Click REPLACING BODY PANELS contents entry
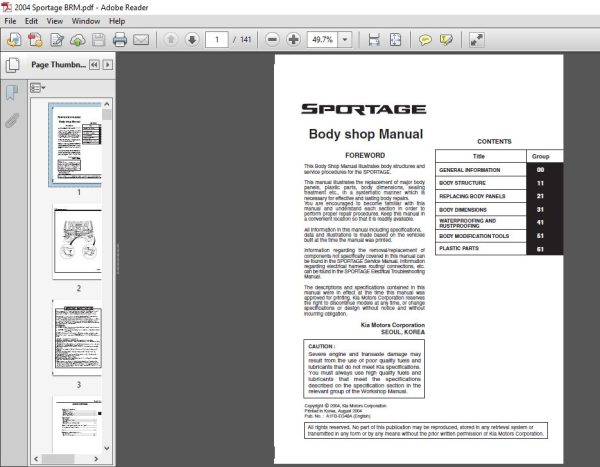 pyautogui.click(x=472, y=196)
